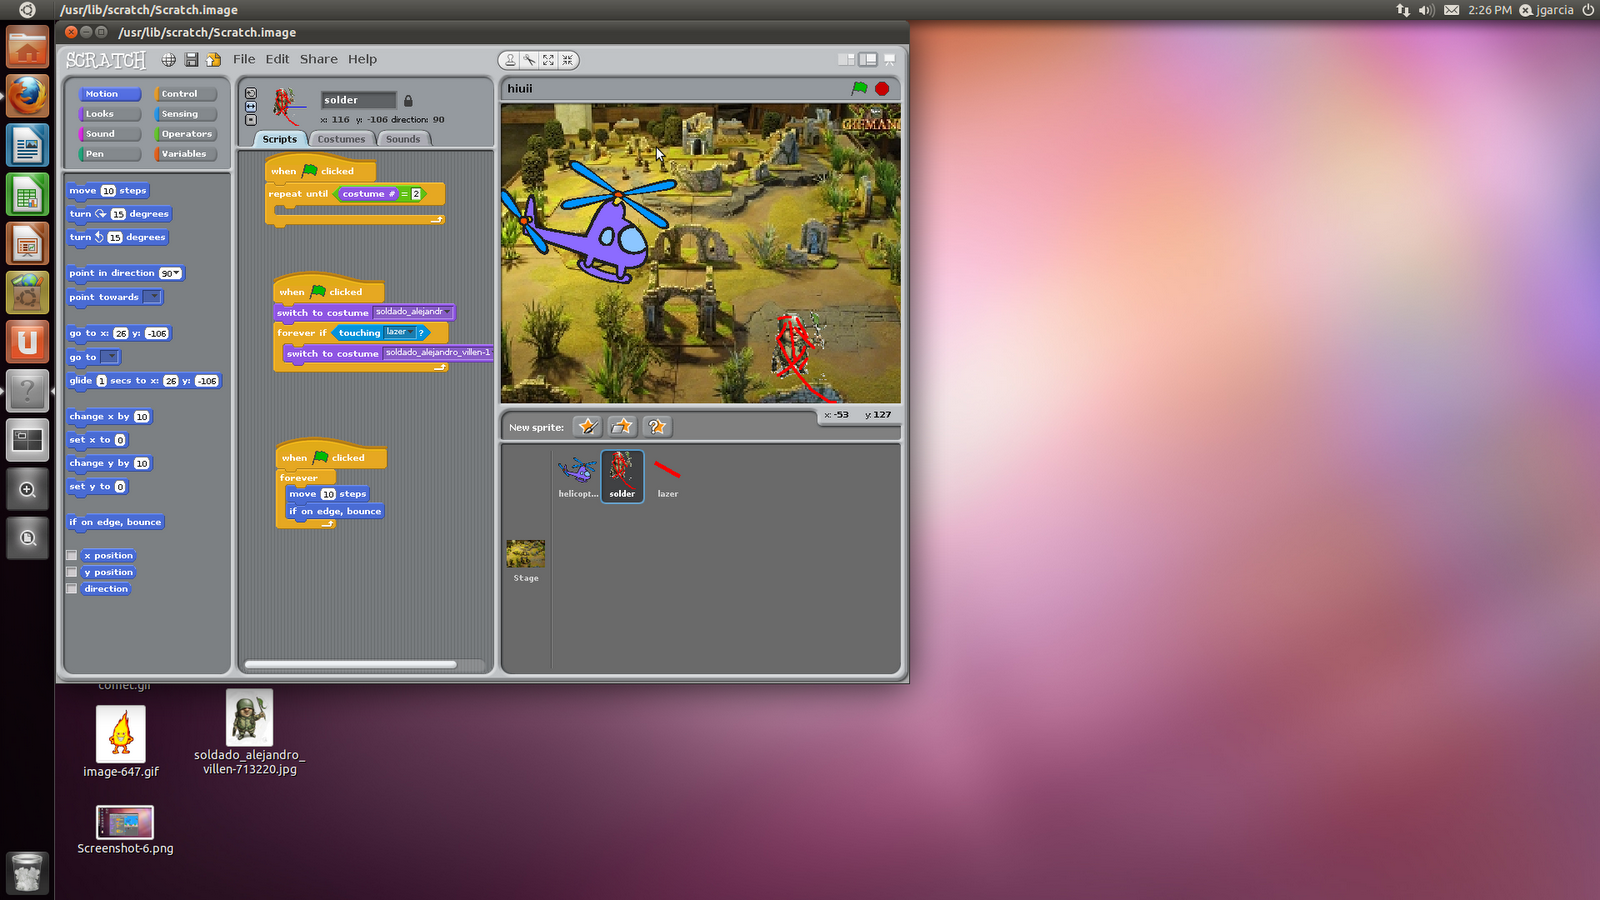The image size is (1600, 900).
Task: Open volume indicator in top panel
Action: coord(1426,10)
